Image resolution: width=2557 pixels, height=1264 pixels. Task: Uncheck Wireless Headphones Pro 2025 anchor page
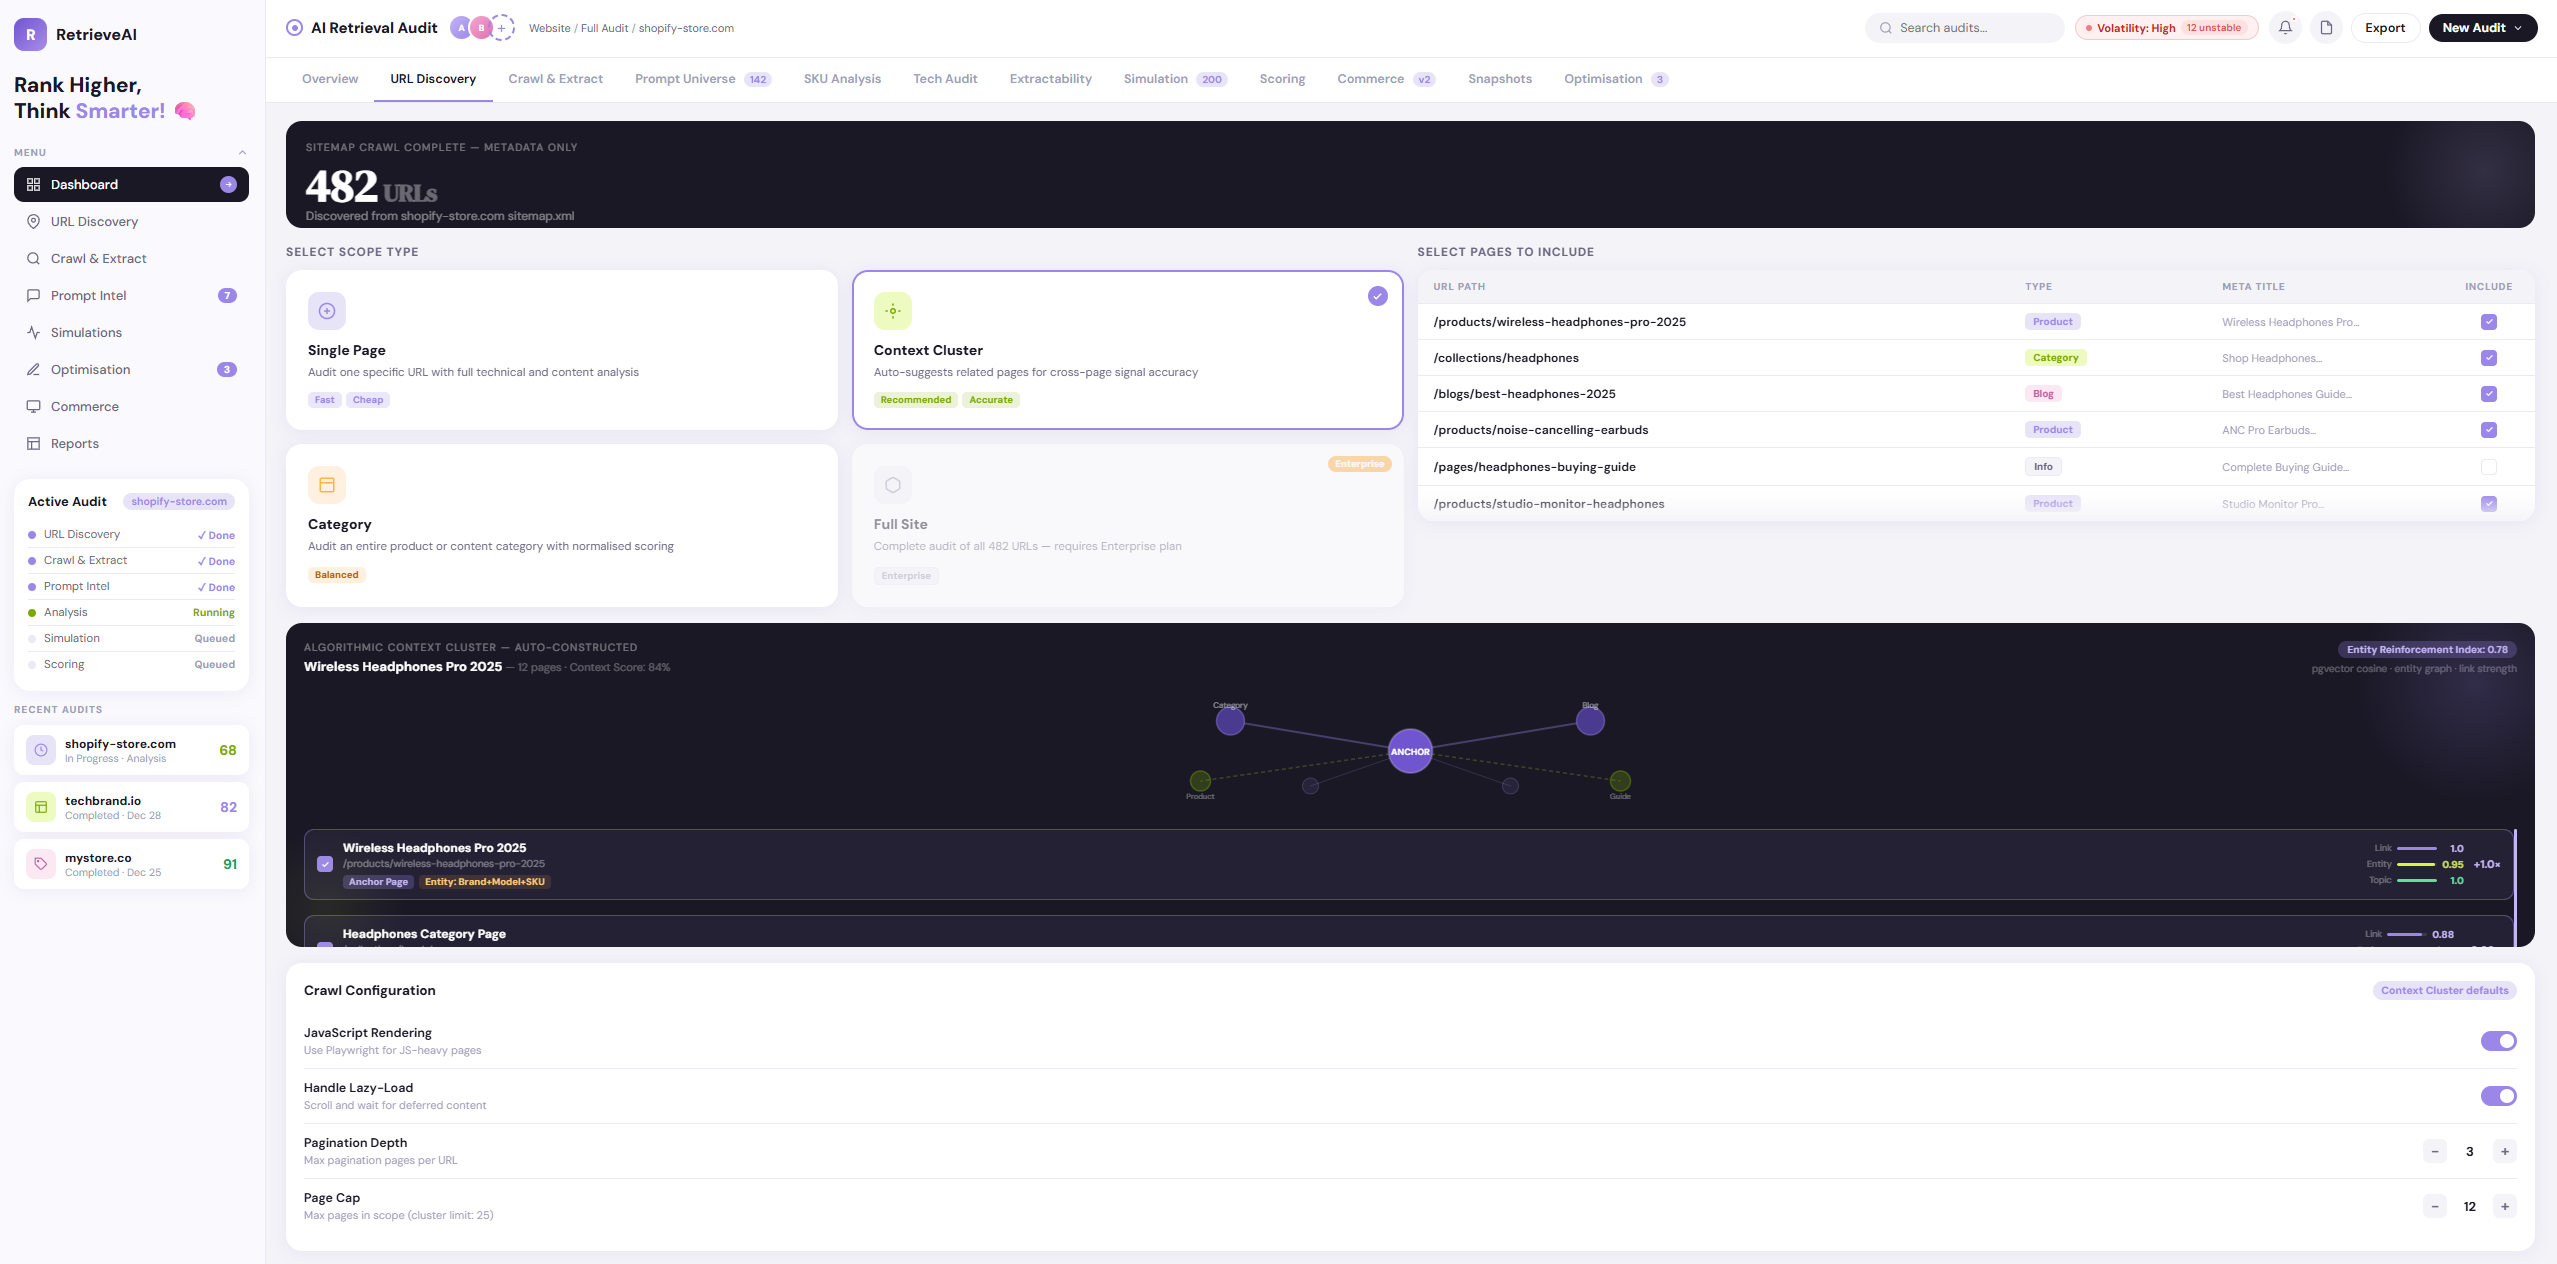[325, 864]
